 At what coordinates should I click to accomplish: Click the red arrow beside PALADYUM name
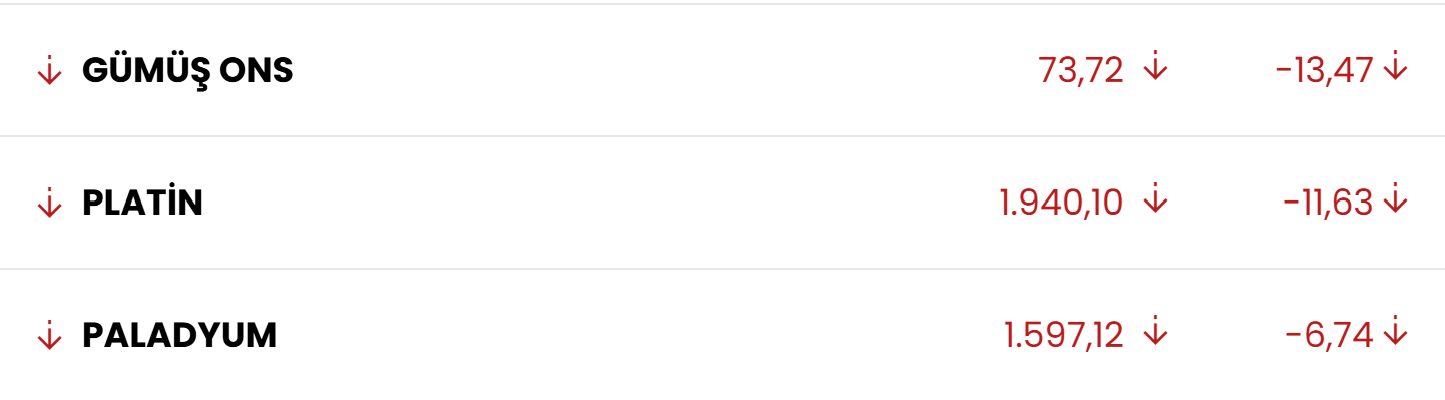[x=49, y=337]
